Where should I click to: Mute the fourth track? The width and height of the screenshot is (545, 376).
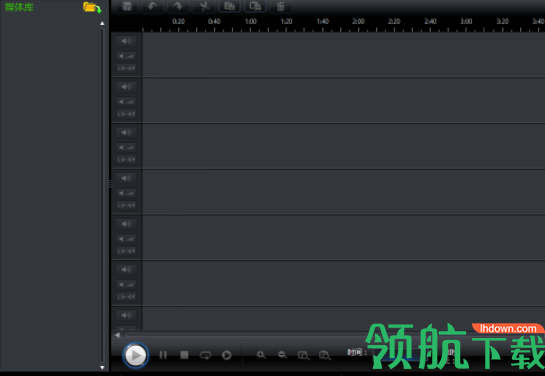pyautogui.click(x=126, y=178)
